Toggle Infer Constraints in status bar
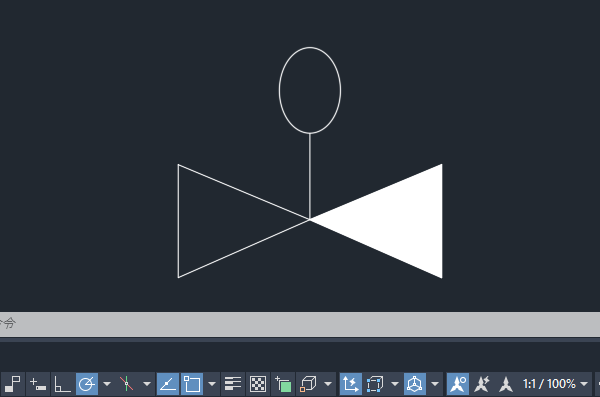The image size is (600, 397). pyautogui.click(x=13, y=384)
